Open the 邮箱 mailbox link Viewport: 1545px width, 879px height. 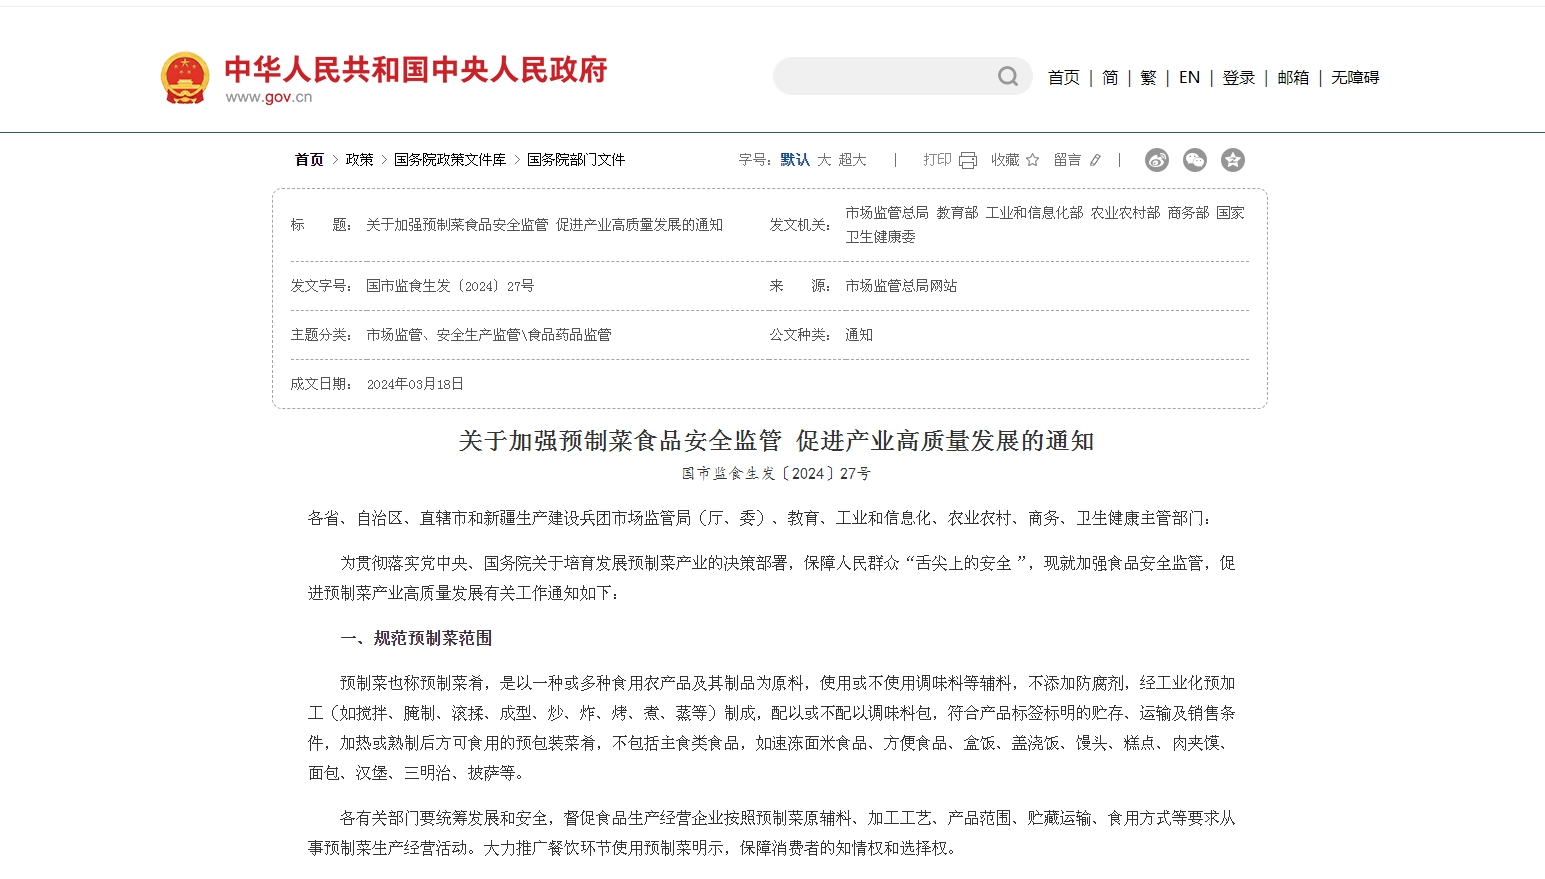[x=1292, y=78]
